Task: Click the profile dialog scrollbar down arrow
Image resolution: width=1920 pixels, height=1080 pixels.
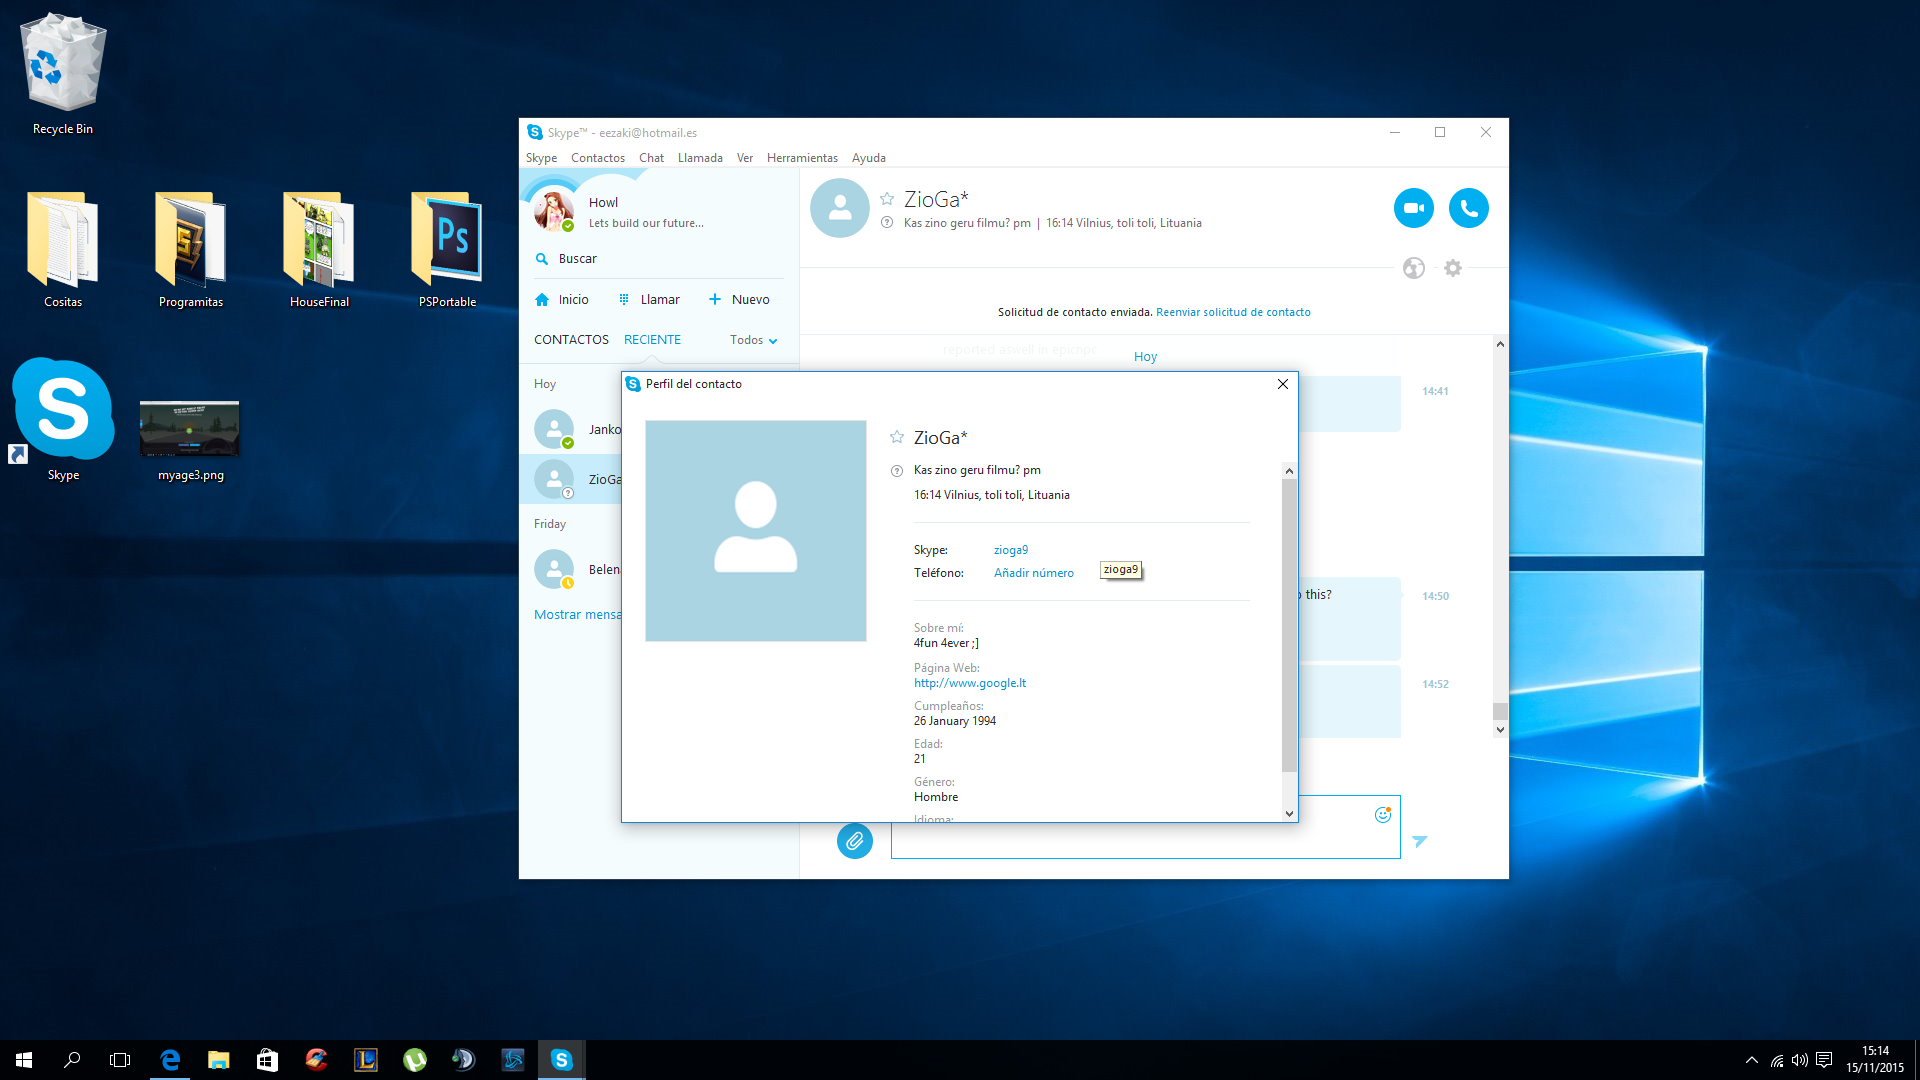Action: click(1289, 814)
